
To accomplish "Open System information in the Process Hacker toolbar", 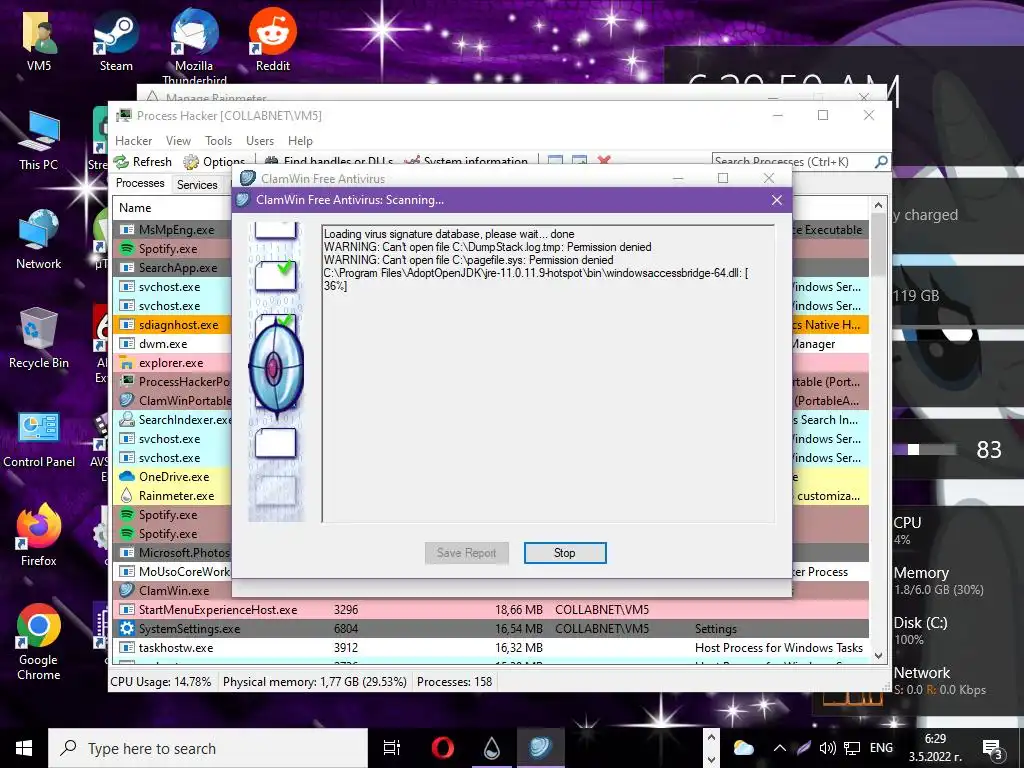I will click(466, 161).
